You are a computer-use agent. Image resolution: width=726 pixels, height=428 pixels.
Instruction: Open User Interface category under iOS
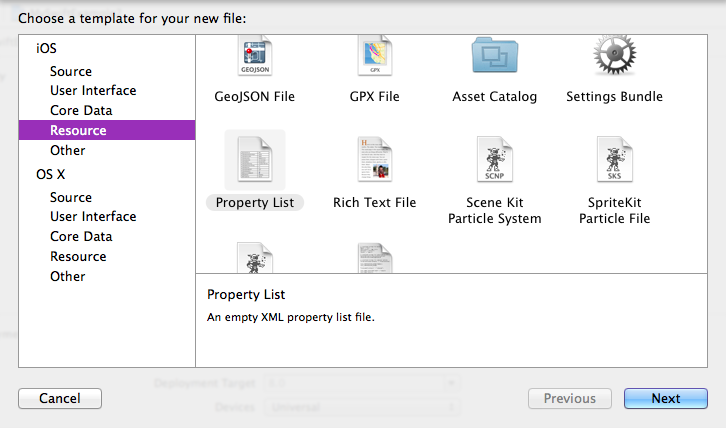click(93, 90)
